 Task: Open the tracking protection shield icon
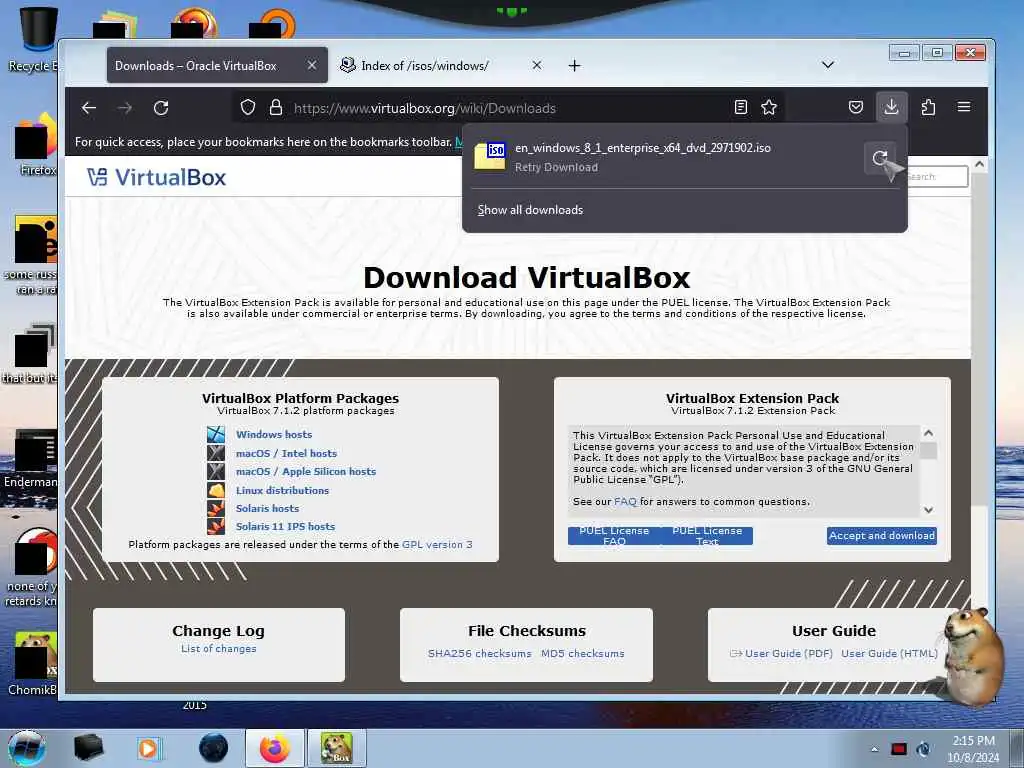[248, 107]
